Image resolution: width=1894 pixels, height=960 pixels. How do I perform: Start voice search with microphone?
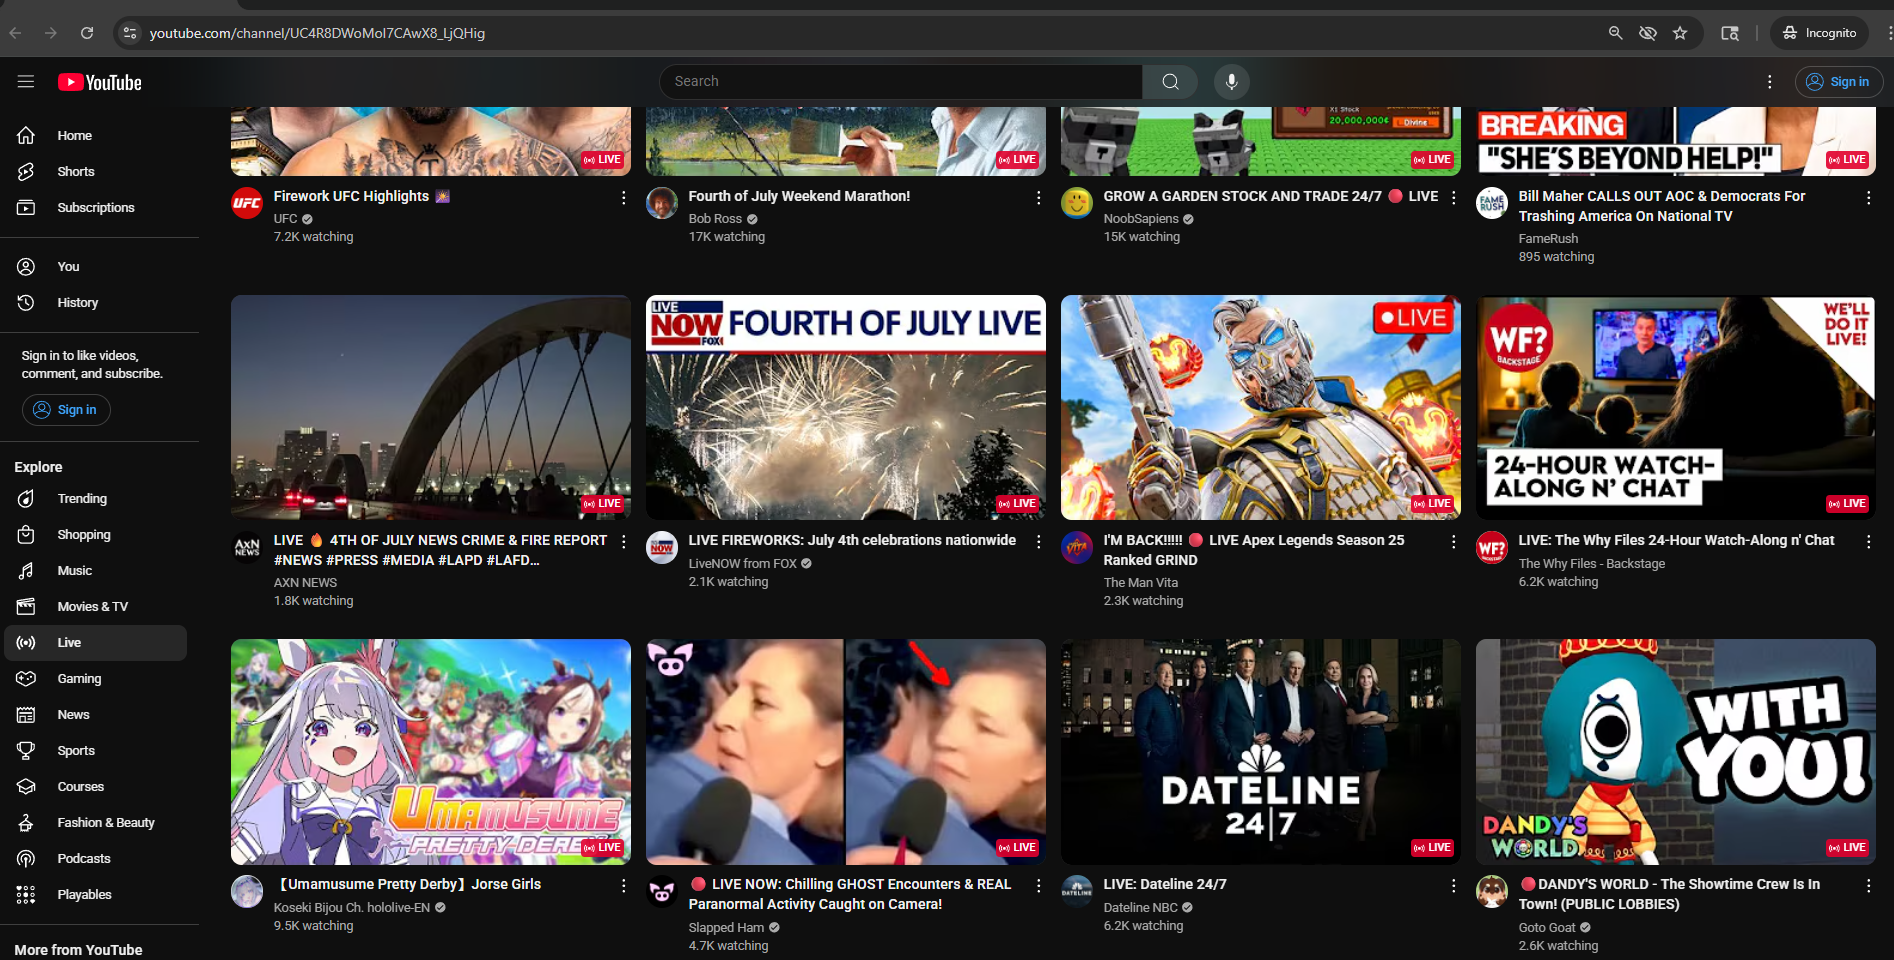coord(1232,82)
